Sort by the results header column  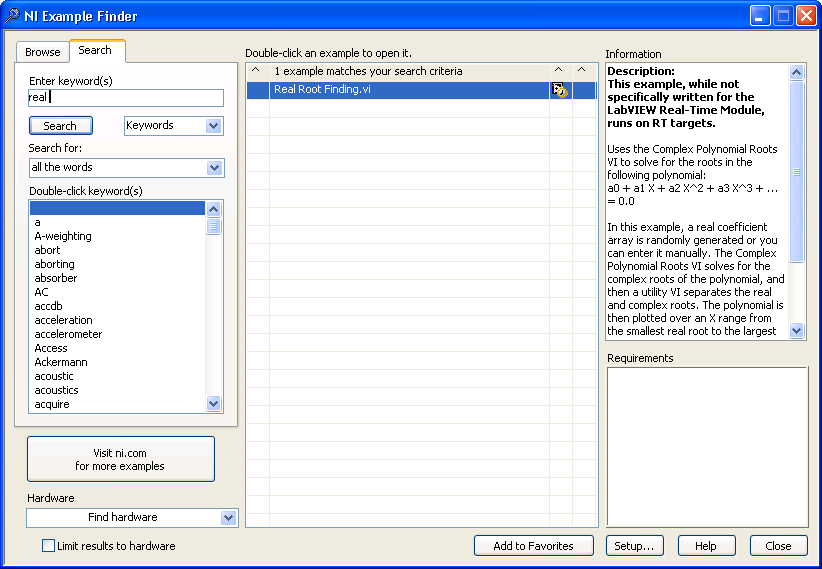[x=409, y=71]
